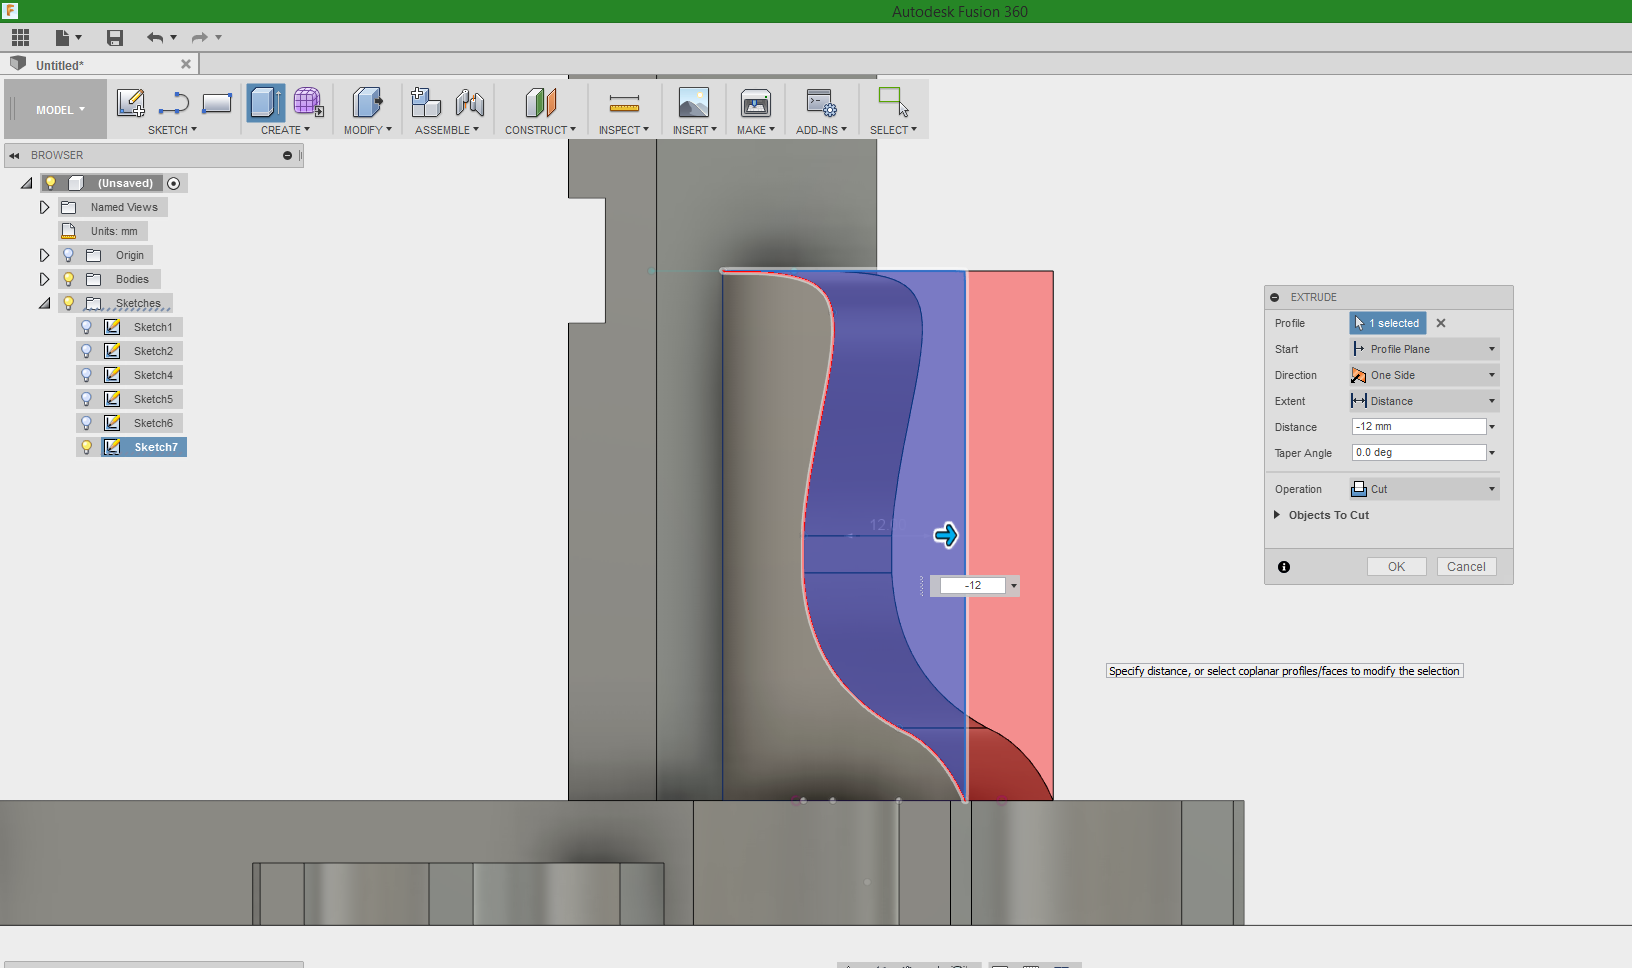
Task: Click the extrude direction arrow manipulator
Action: [946, 536]
